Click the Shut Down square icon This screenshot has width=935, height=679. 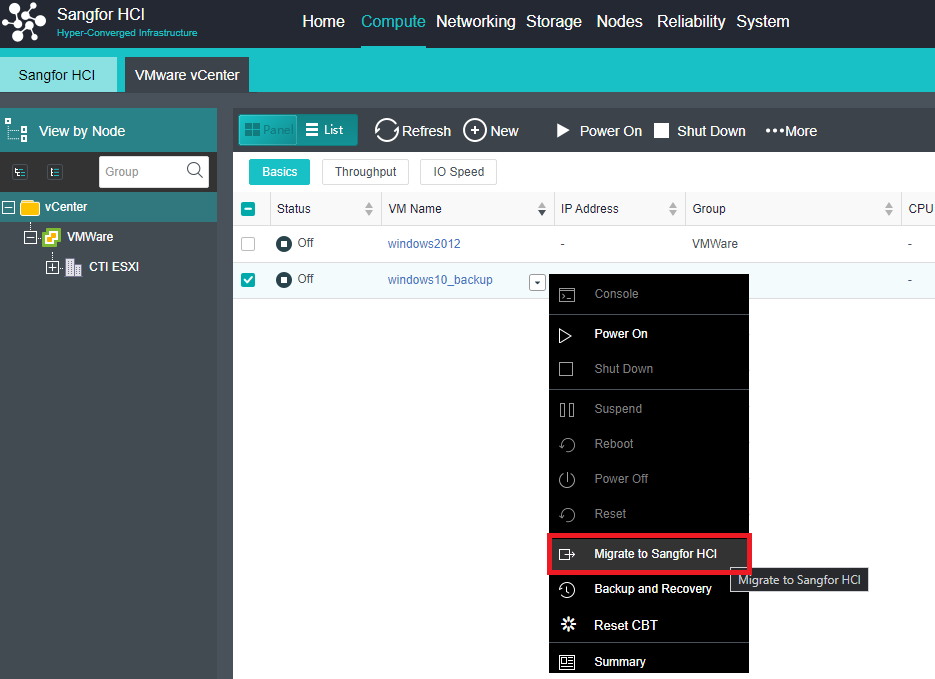point(661,131)
